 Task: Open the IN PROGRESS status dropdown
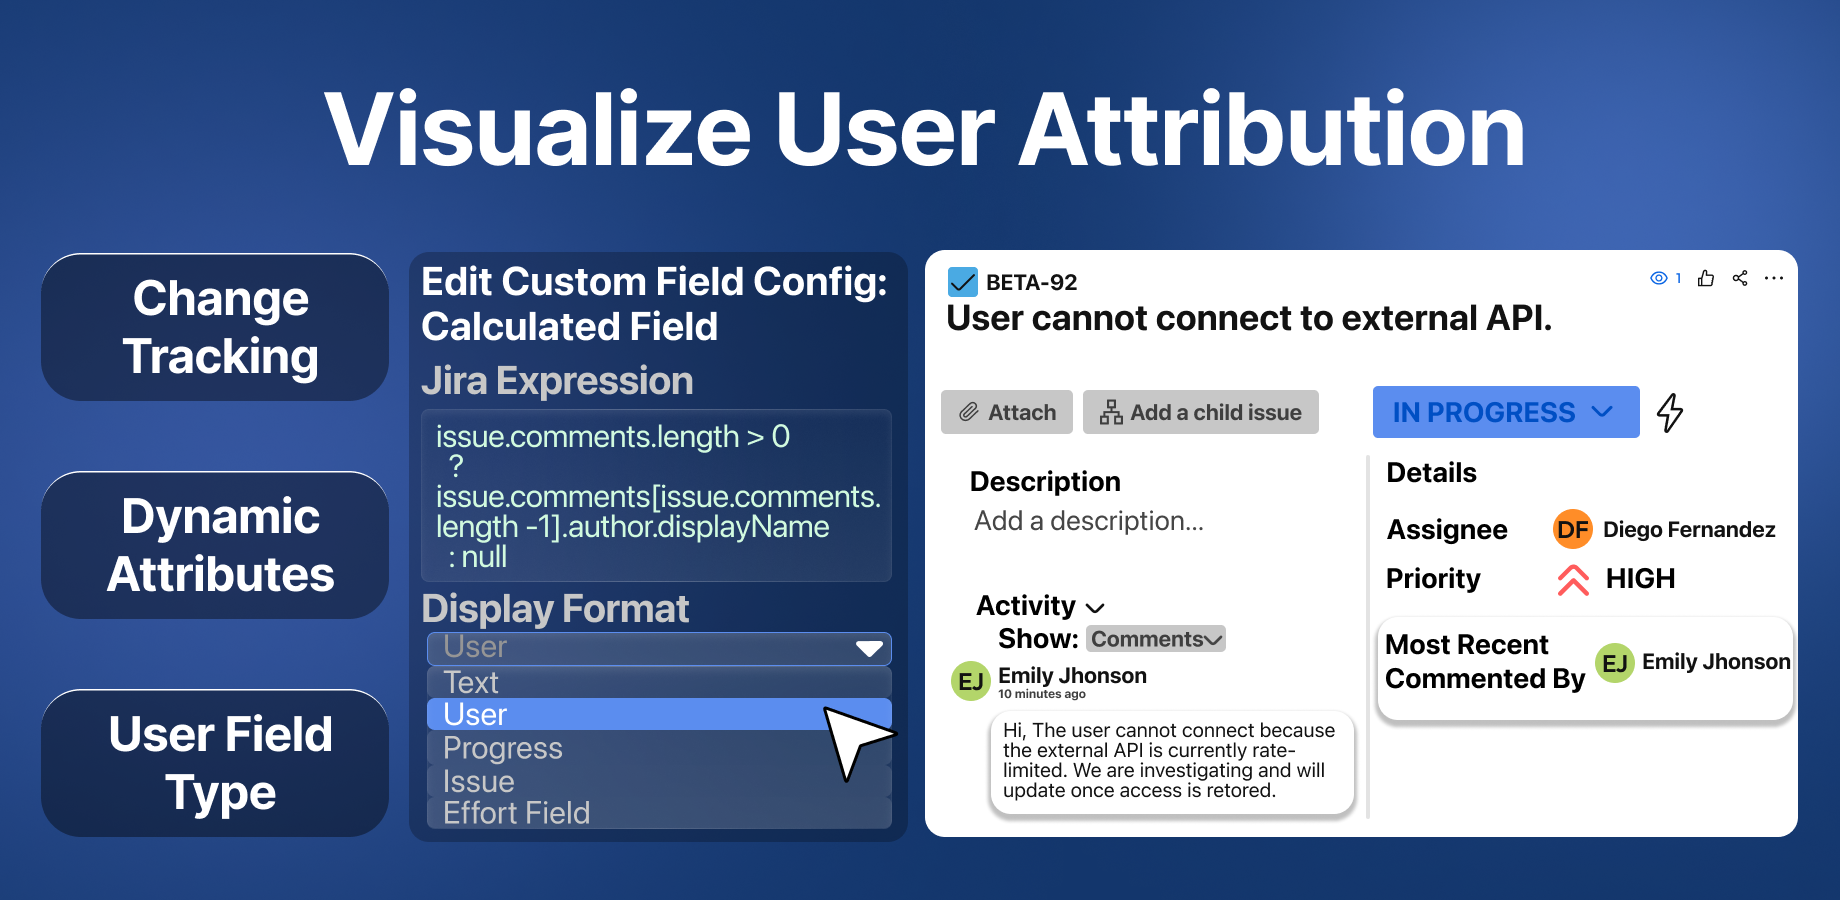1506,412
